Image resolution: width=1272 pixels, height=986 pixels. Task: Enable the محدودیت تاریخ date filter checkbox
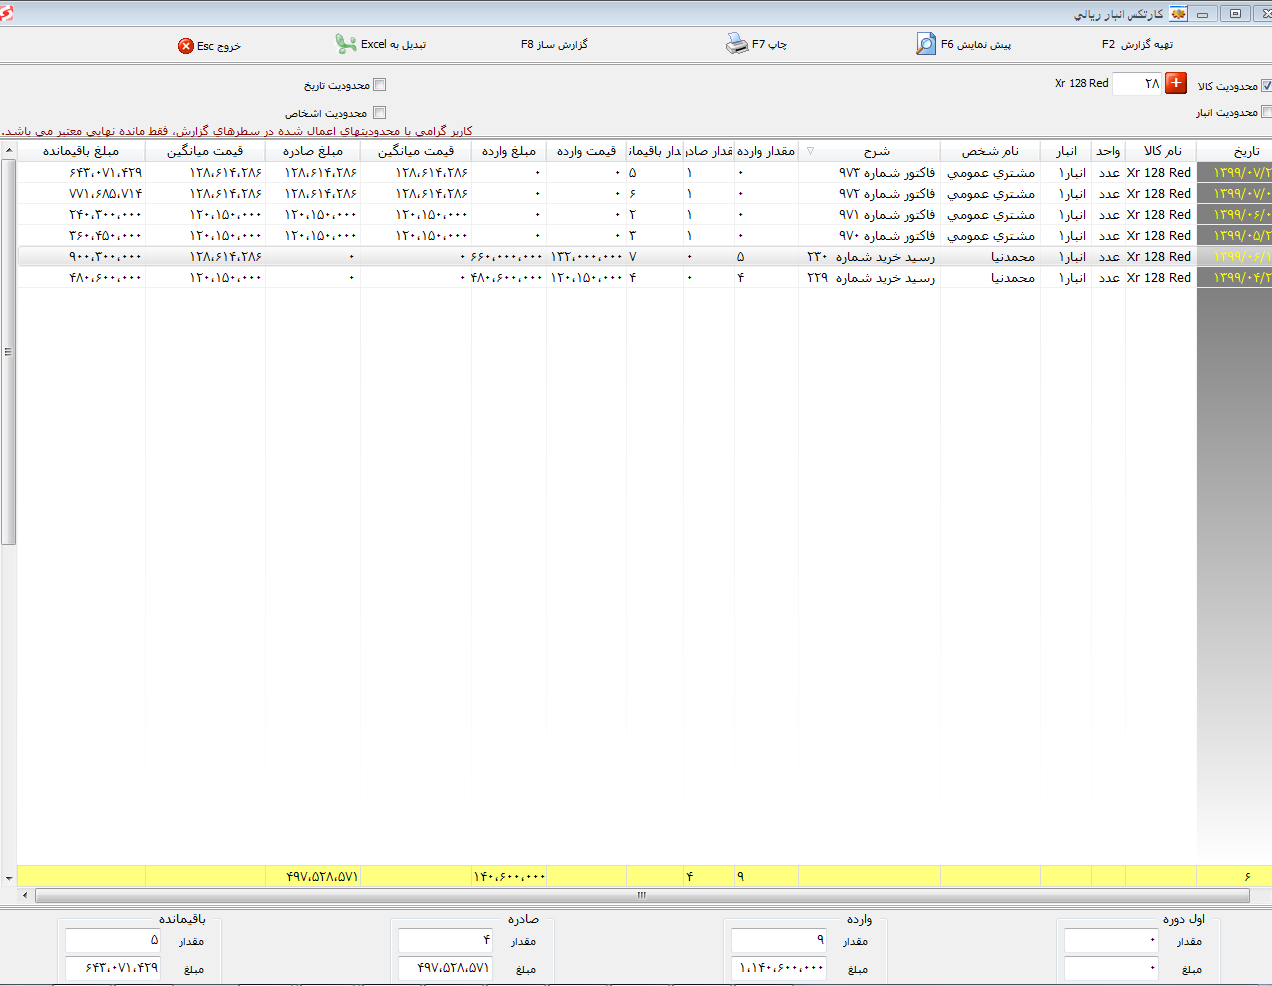click(379, 85)
